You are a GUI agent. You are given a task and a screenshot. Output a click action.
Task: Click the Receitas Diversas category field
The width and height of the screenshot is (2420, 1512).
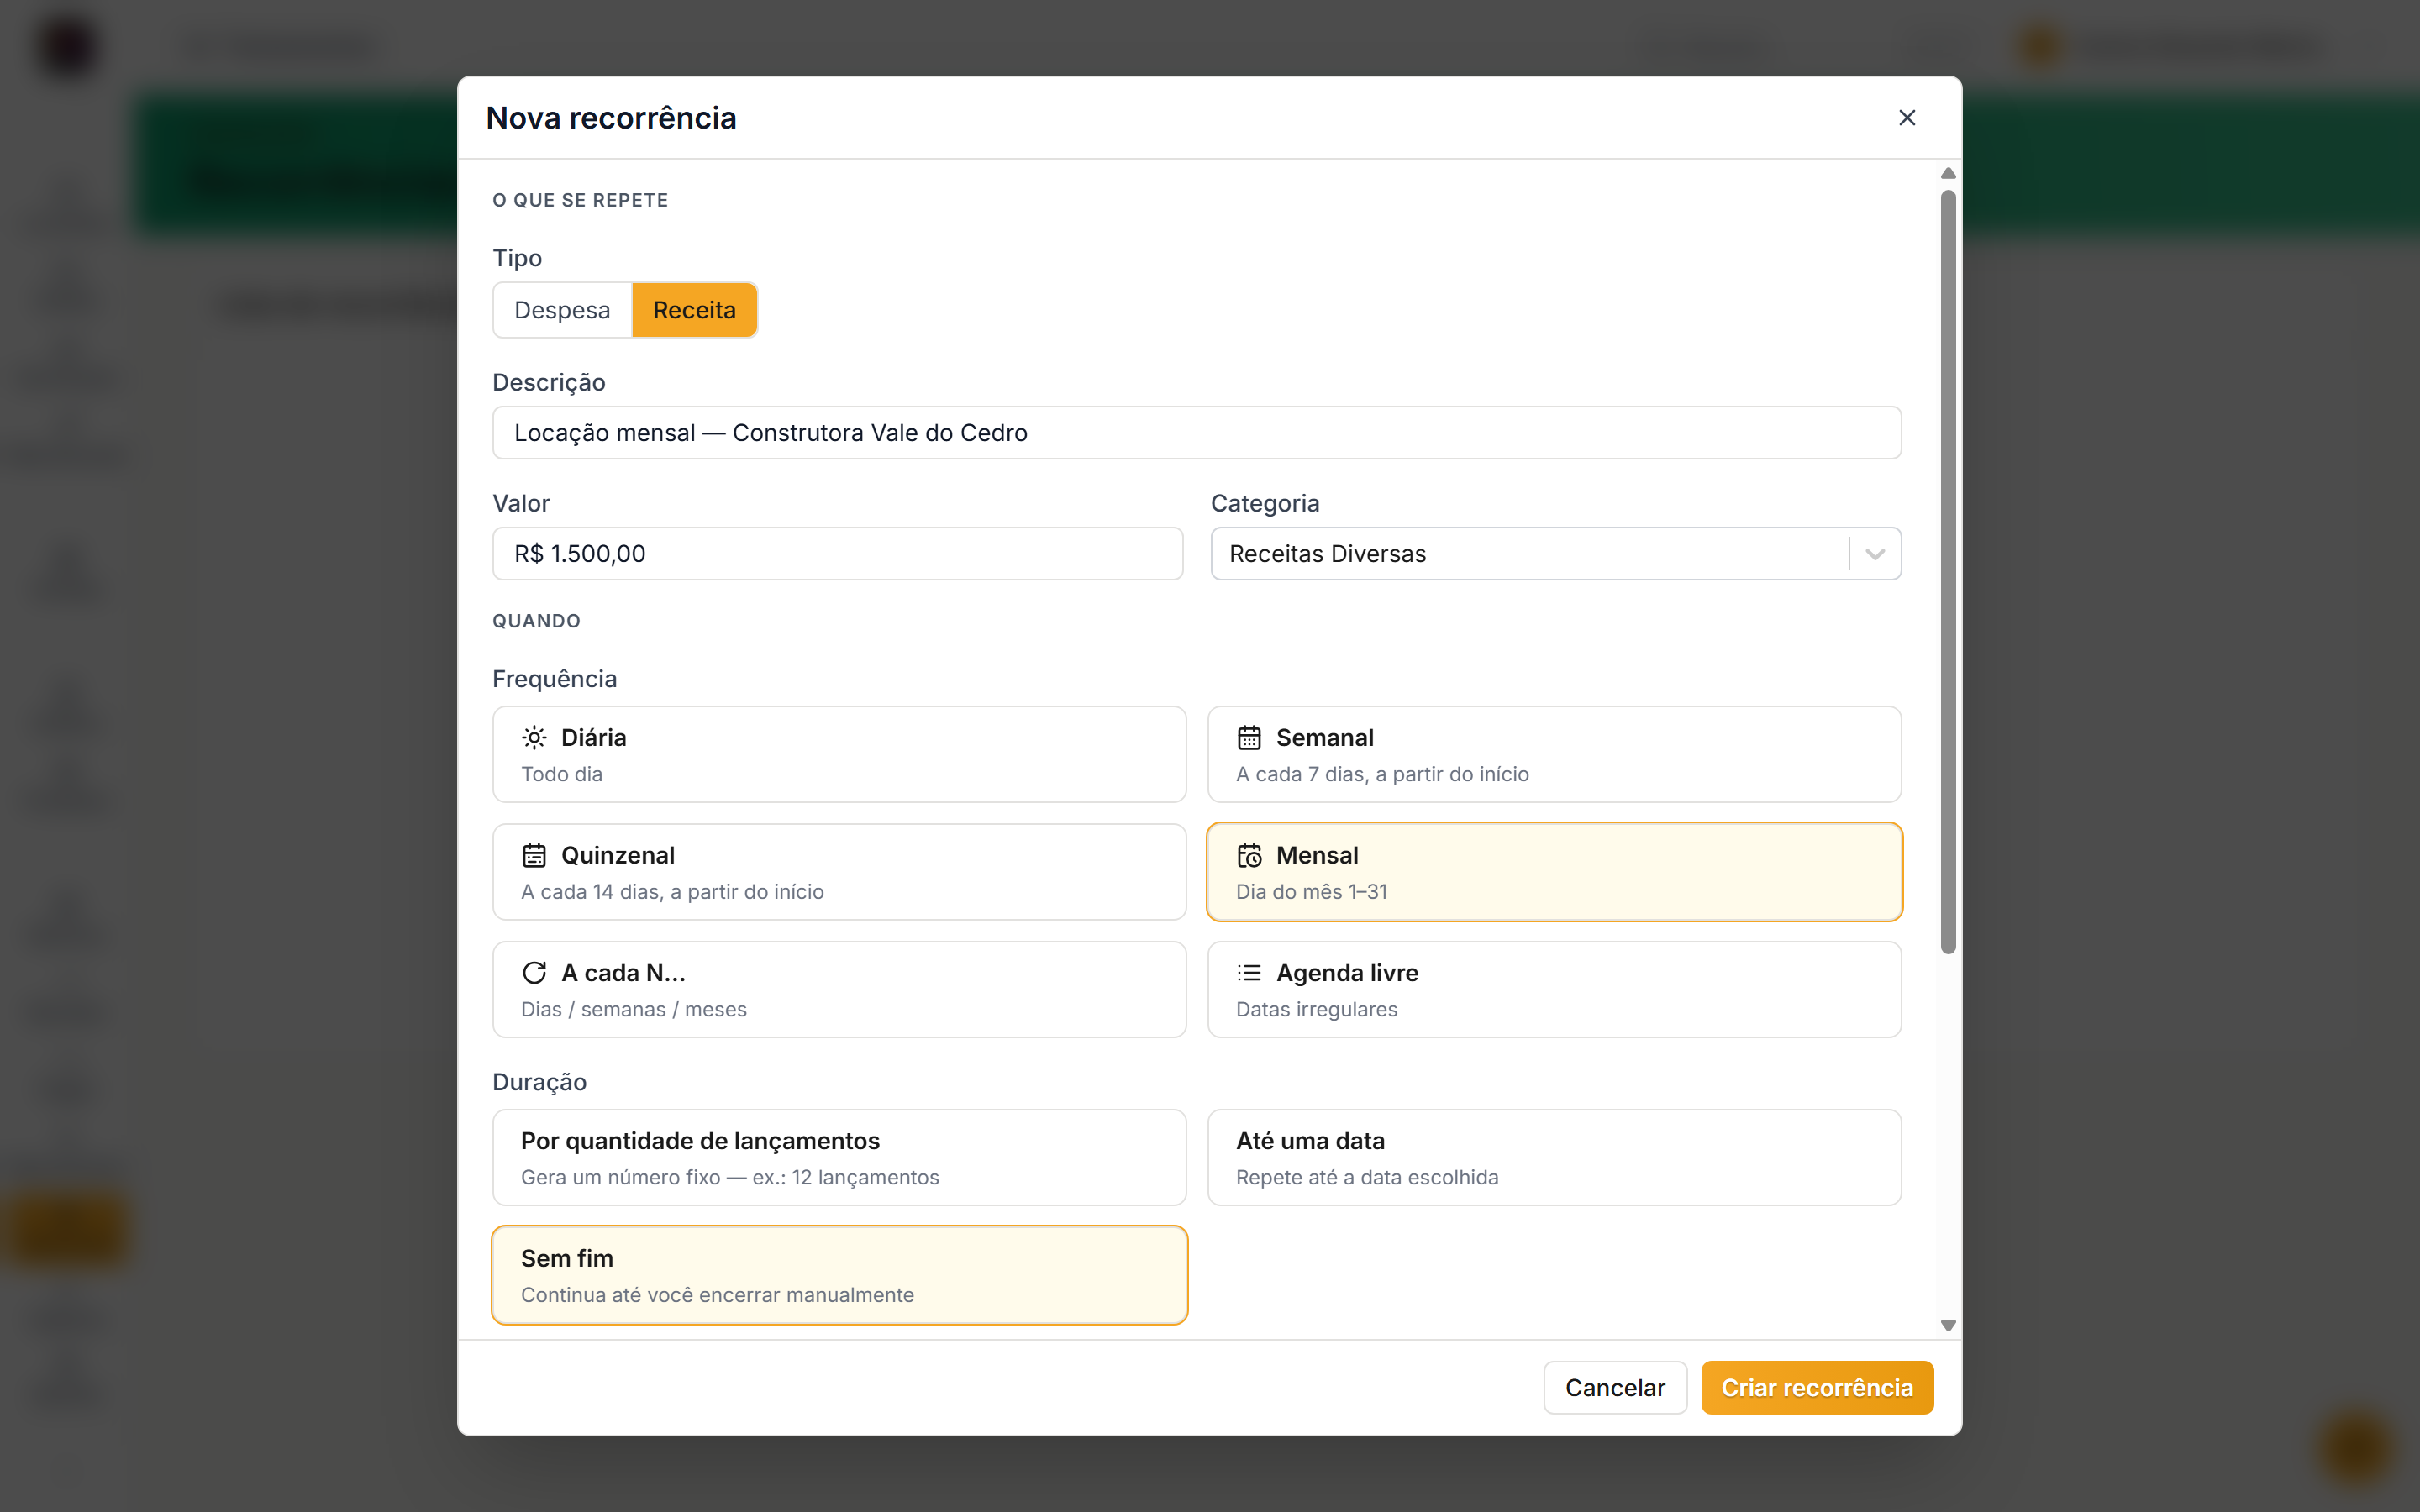pyautogui.click(x=1555, y=554)
